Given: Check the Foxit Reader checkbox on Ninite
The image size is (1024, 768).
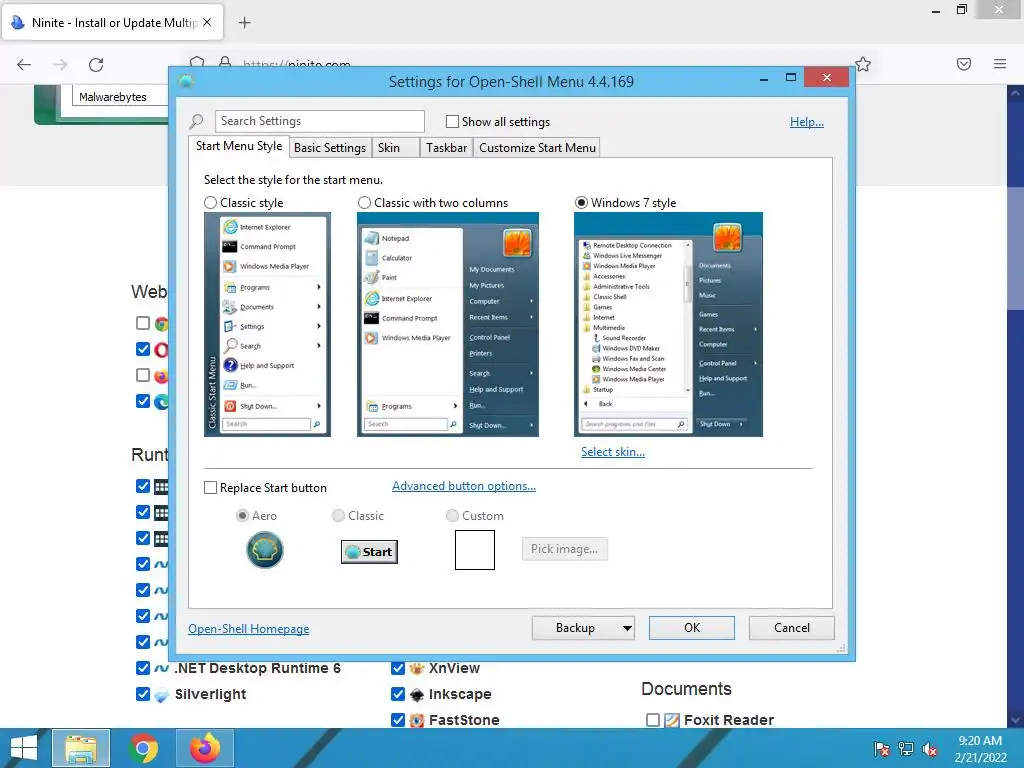Looking at the screenshot, I should (652, 720).
